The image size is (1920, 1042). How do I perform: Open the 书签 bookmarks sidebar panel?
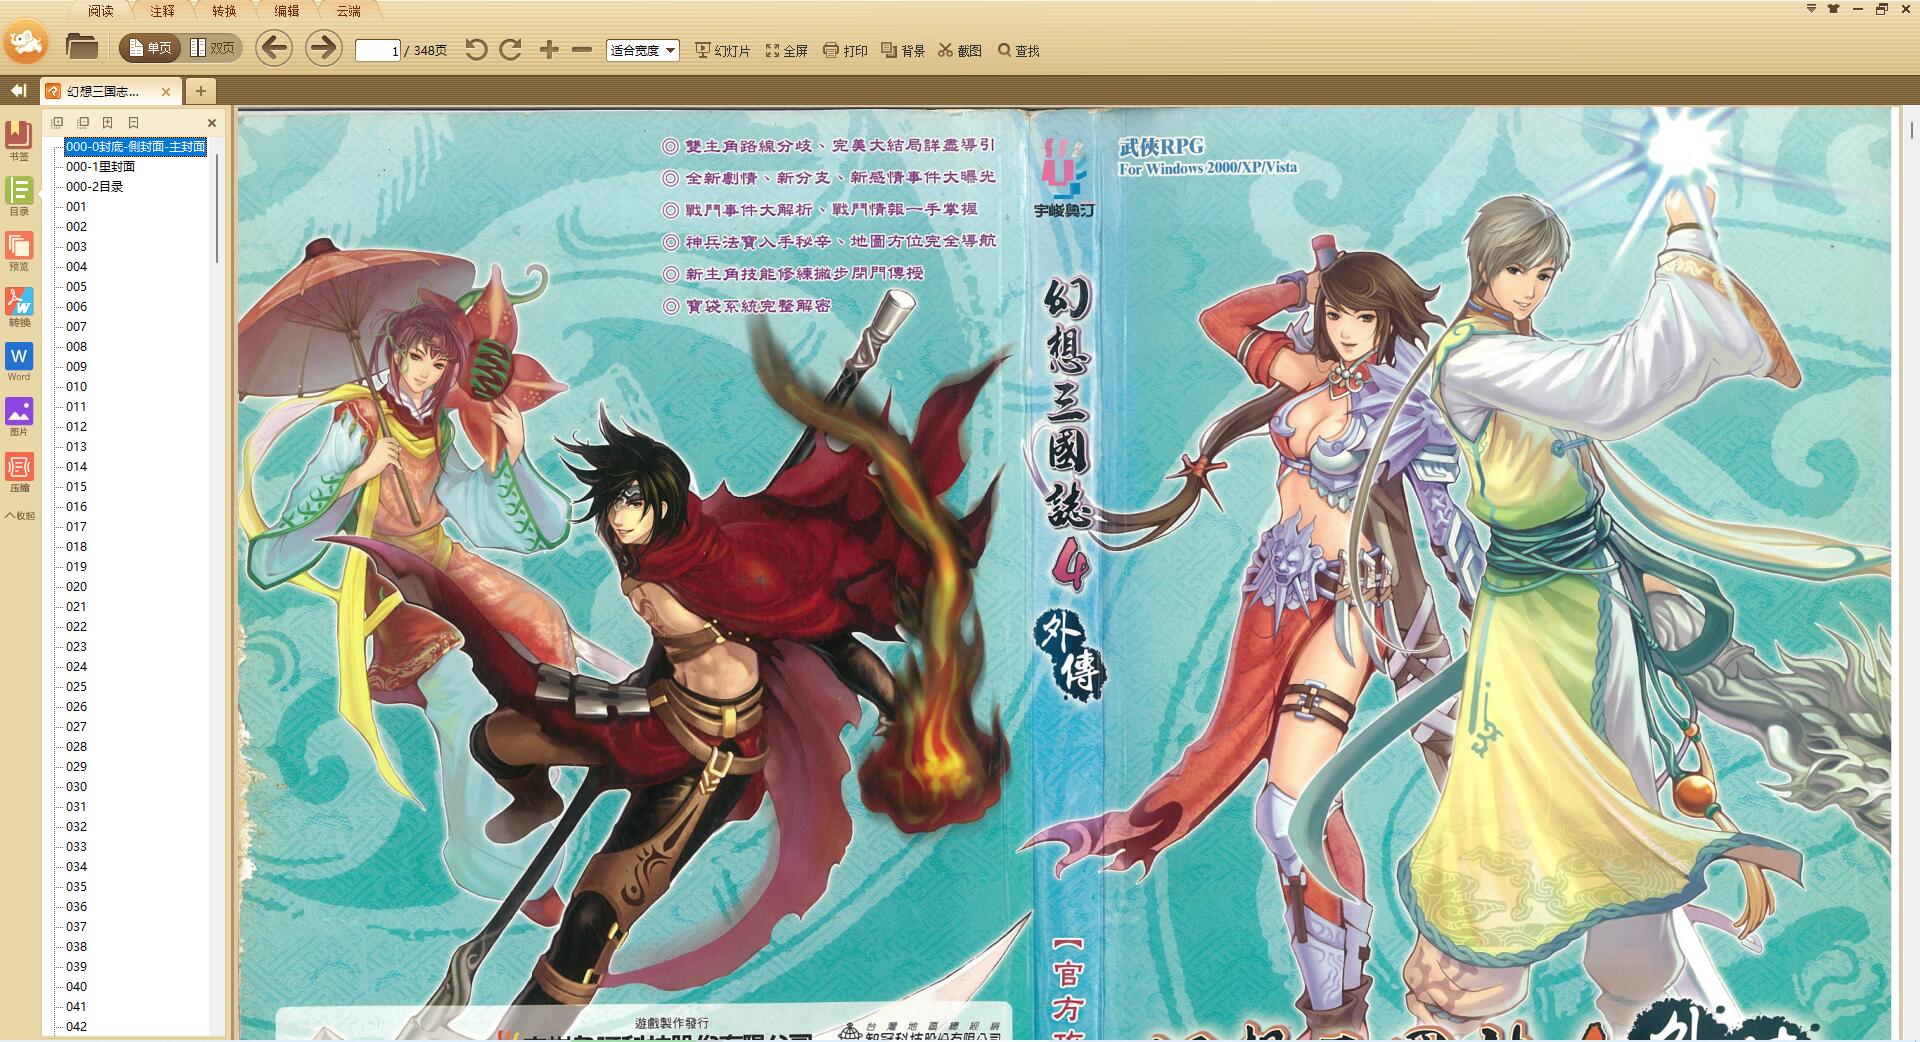point(19,139)
